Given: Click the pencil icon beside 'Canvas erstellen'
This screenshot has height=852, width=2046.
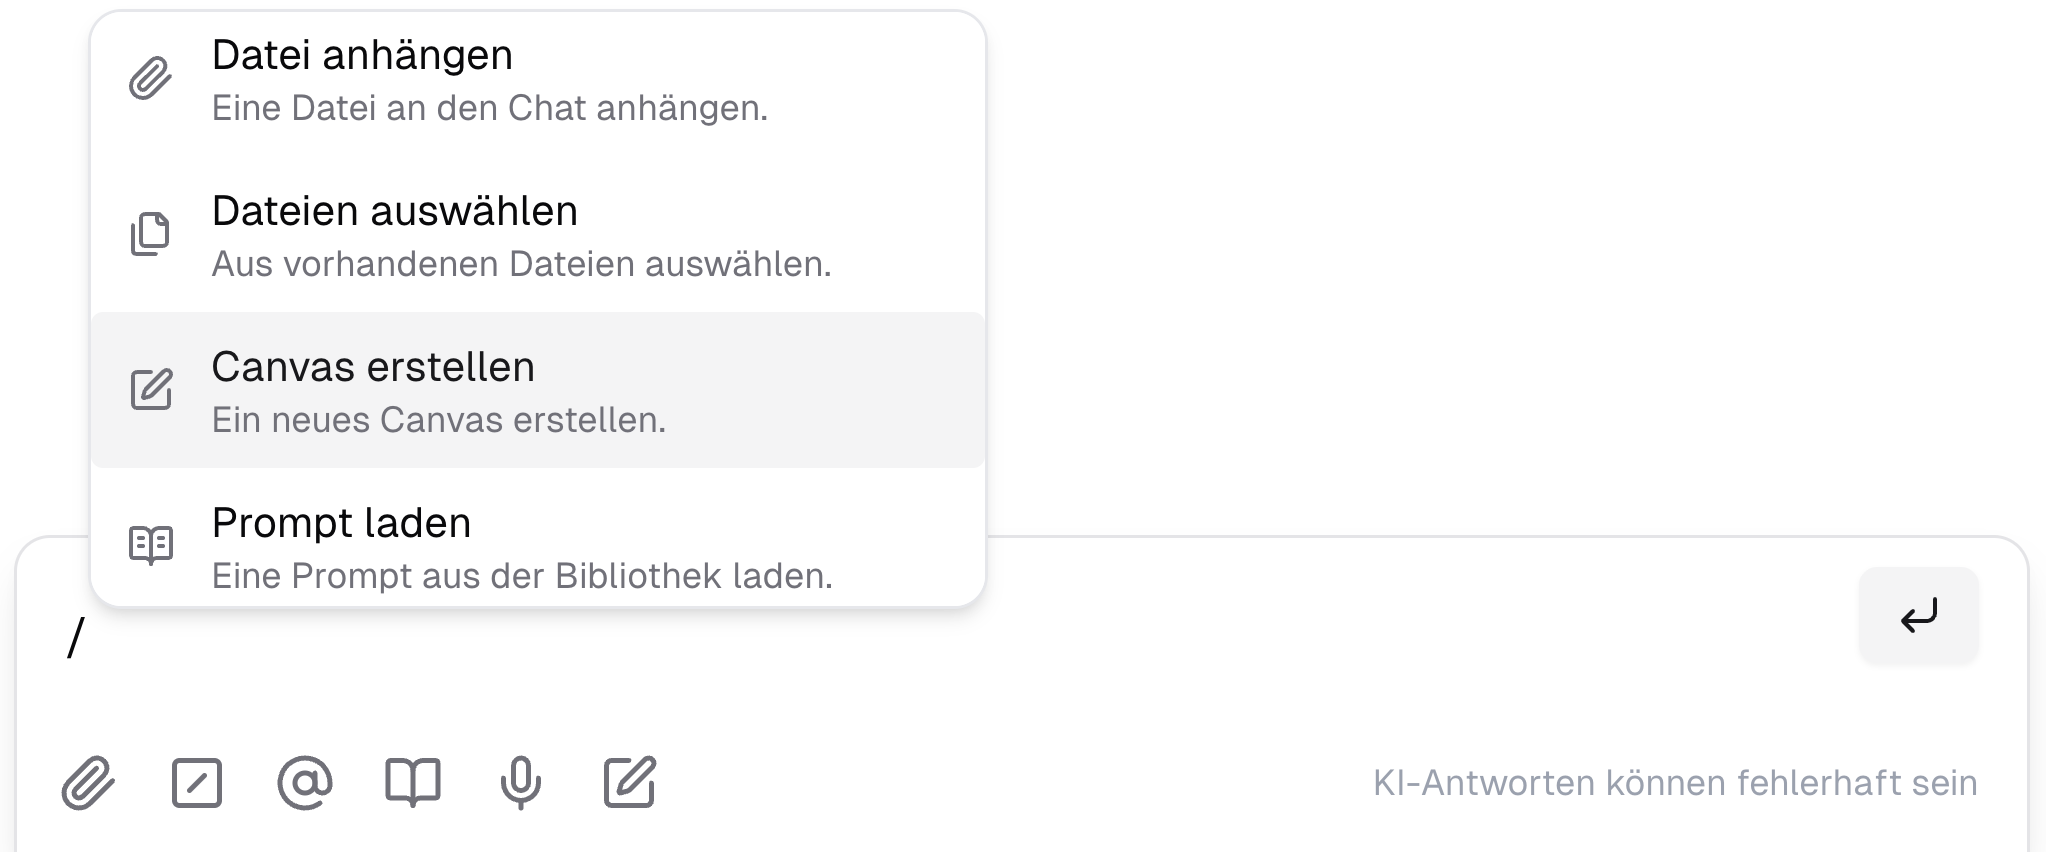Looking at the screenshot, I should 149,390.
